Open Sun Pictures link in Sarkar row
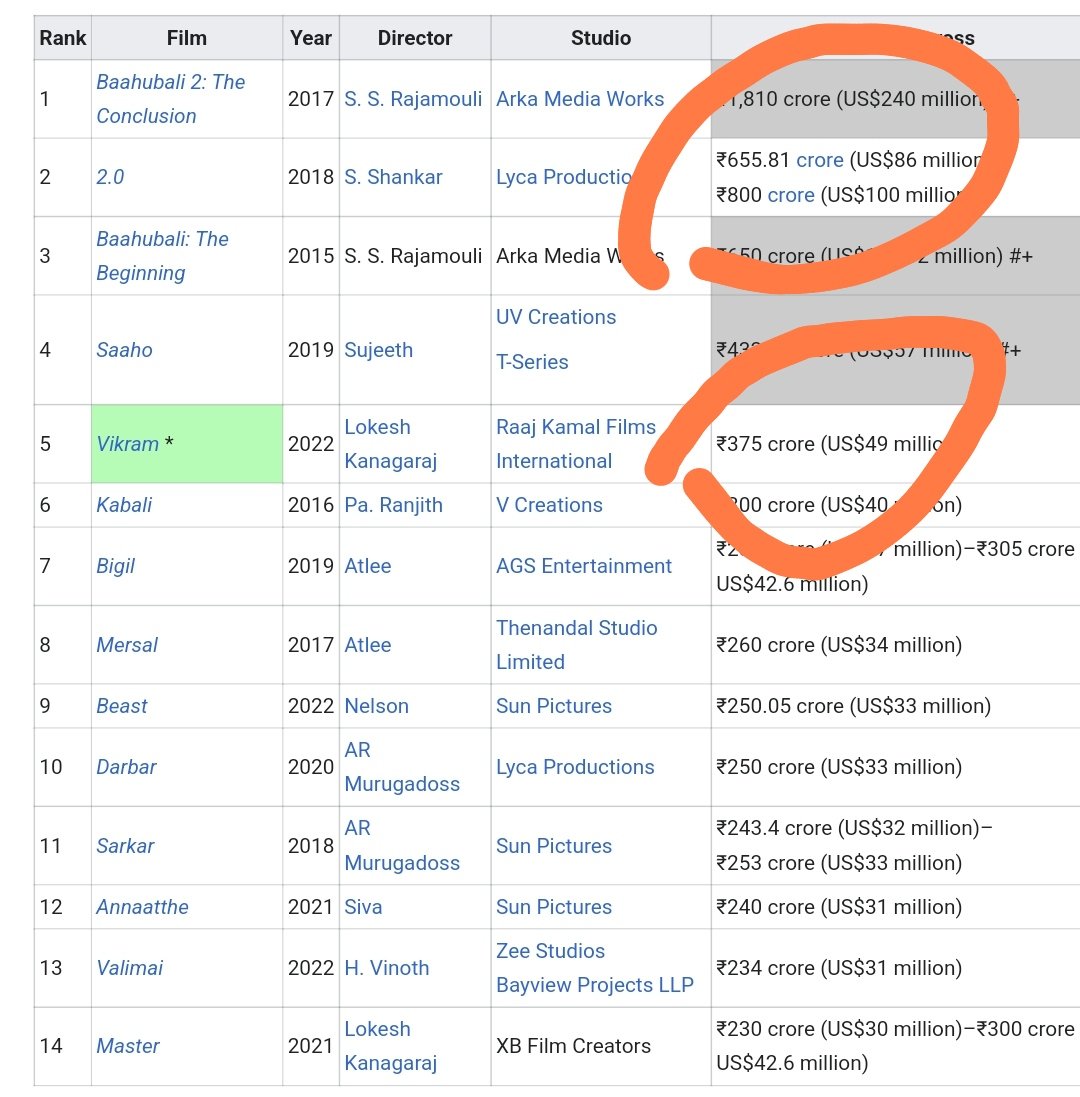Viewport: 1080px width, 1097px height. [x=554, y=845]
